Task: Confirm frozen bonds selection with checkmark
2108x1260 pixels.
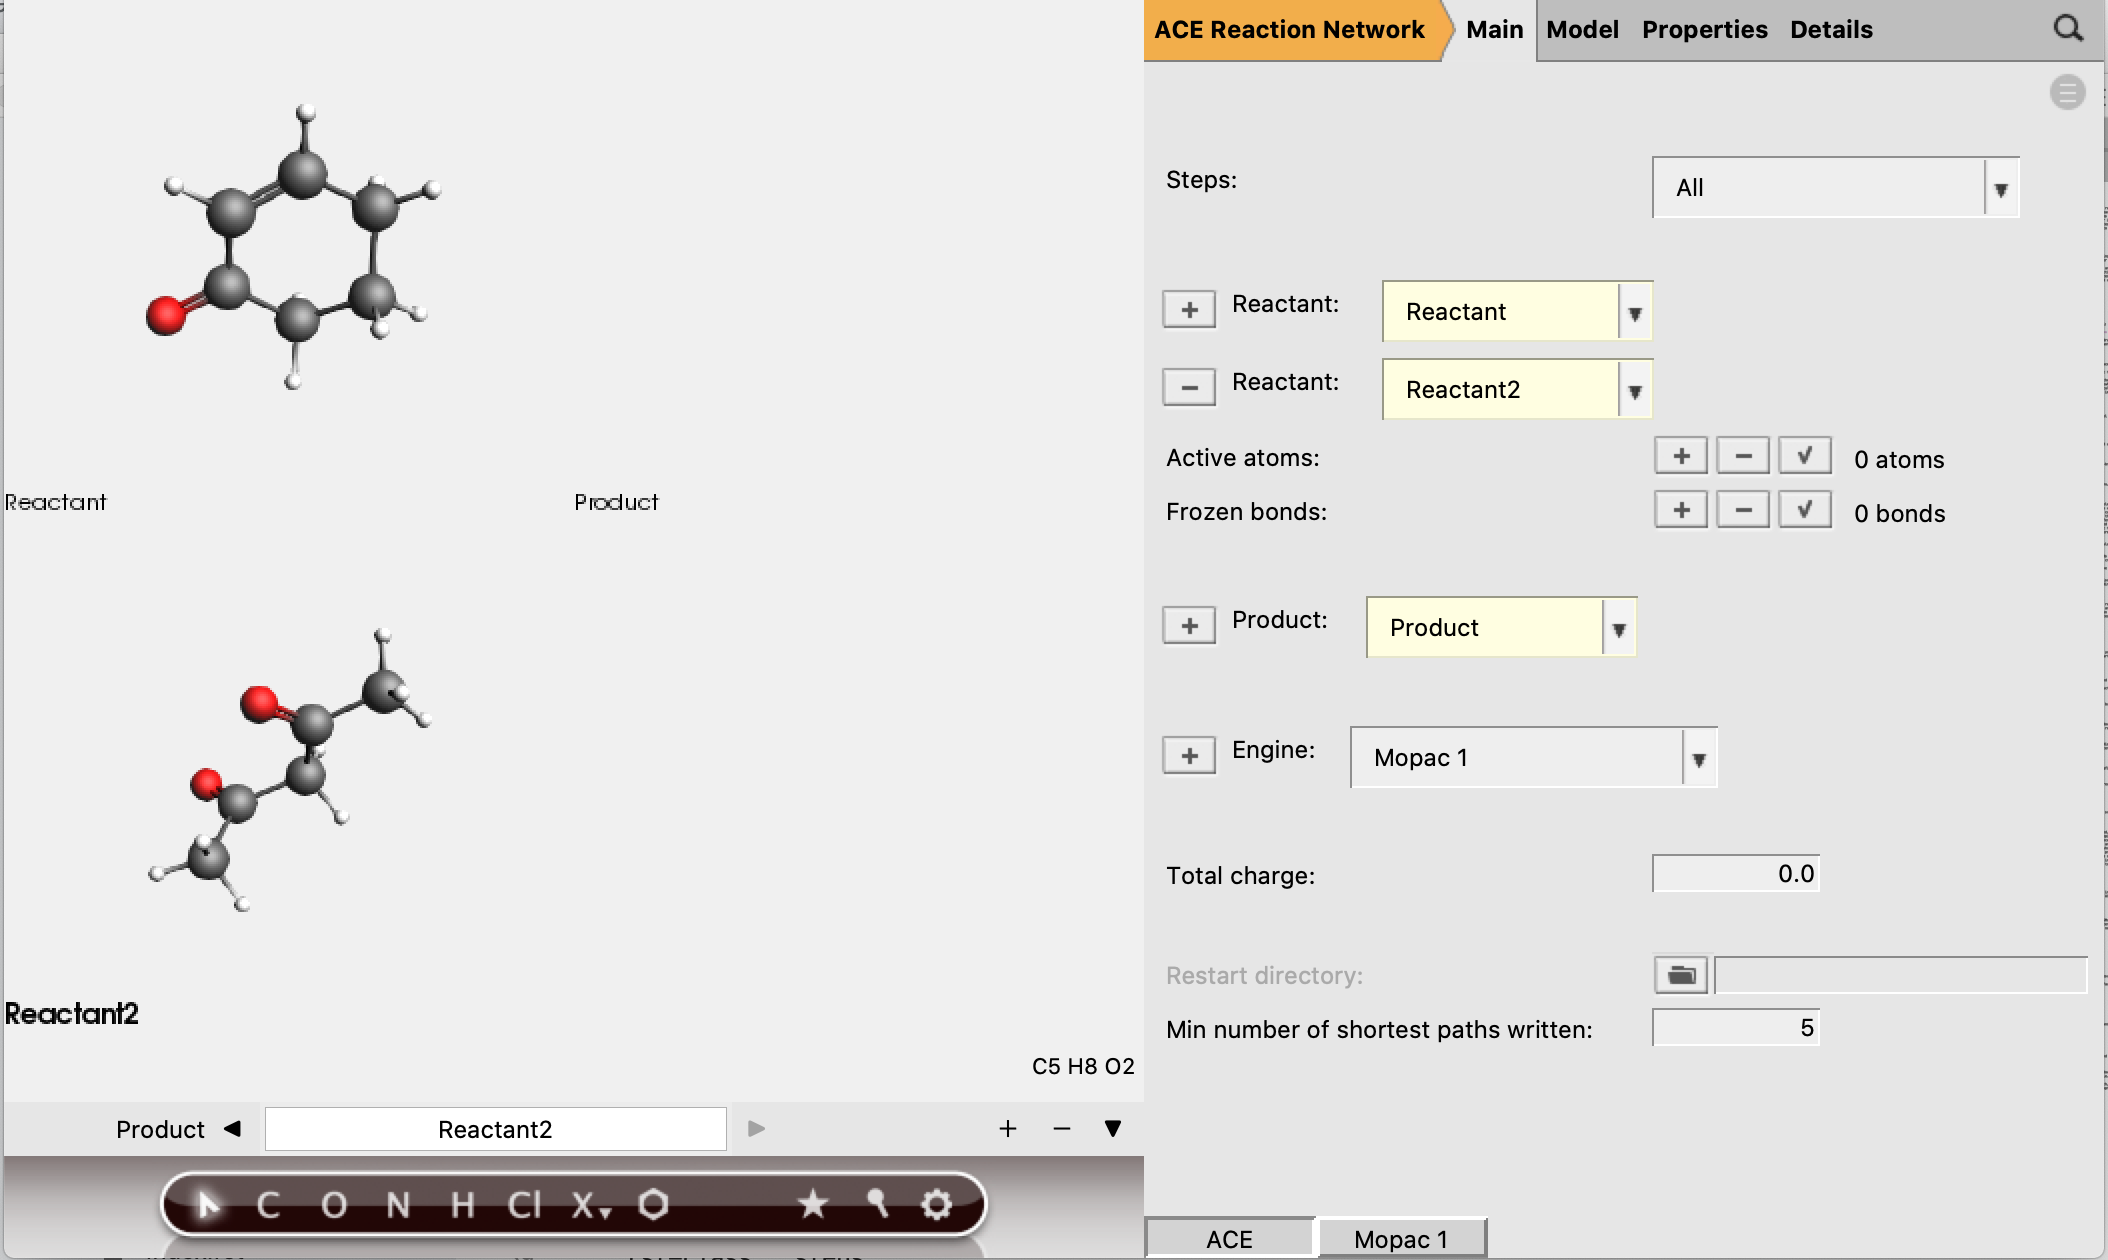Action: 1804,509
